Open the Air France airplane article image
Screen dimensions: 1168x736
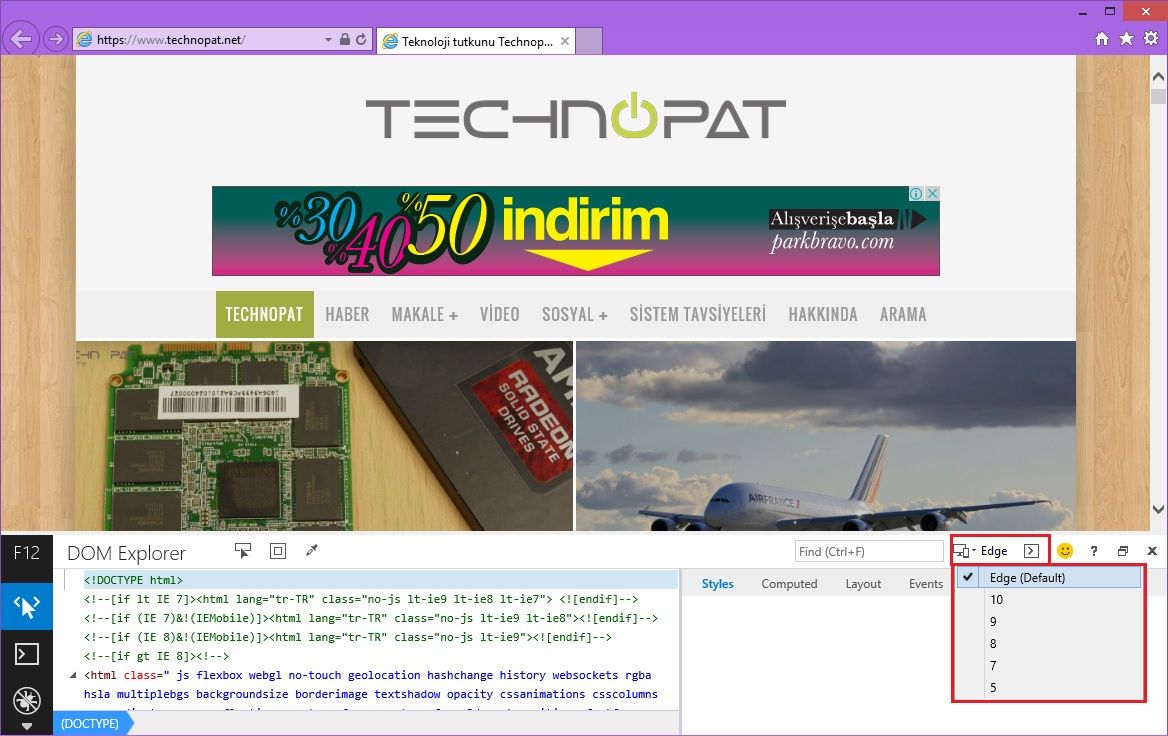826,436
